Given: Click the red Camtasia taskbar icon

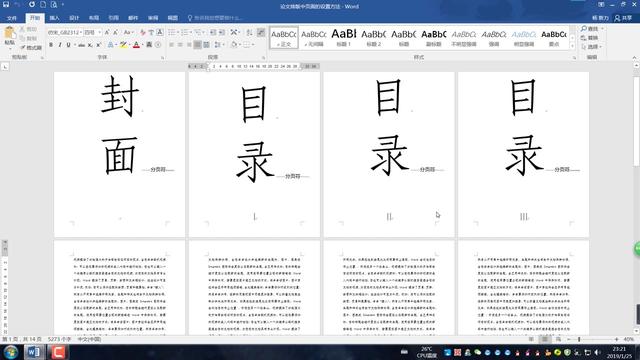Looking at the screenshot, I should pyautogui.click(x=58, y=352).
